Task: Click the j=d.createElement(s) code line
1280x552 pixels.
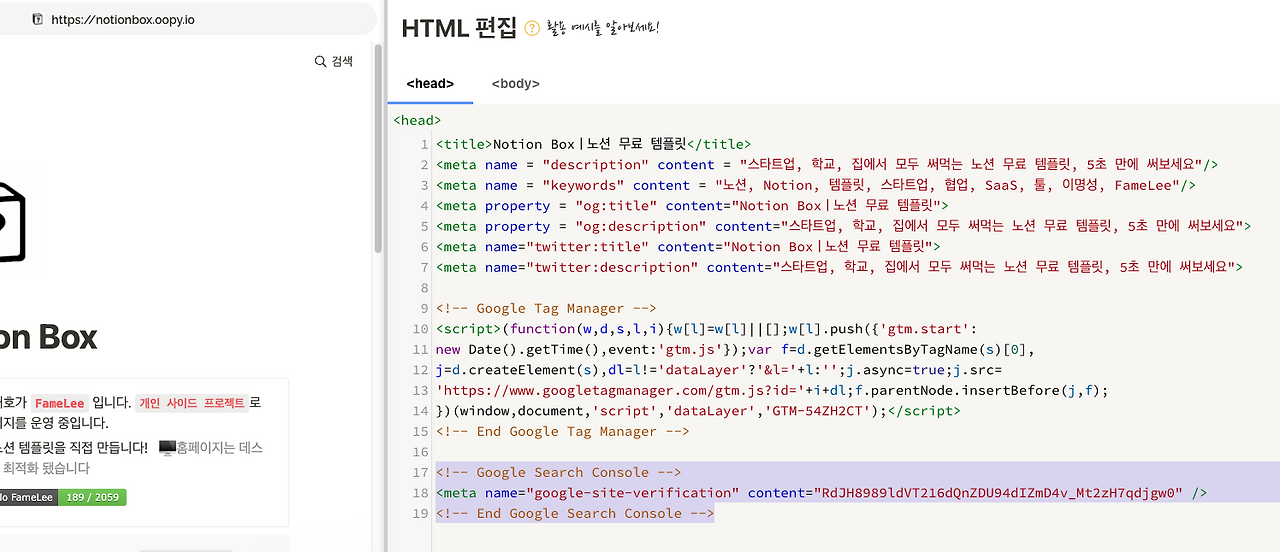Action: [719, 370]
